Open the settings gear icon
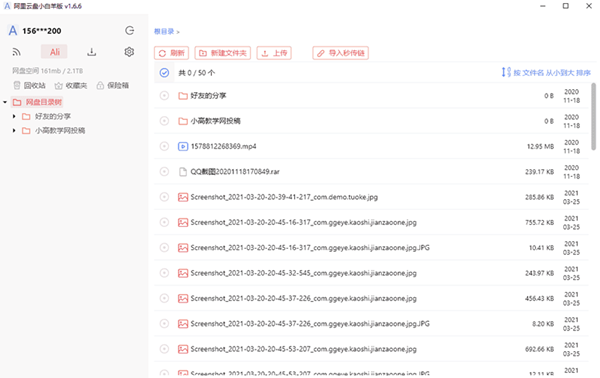The image size is (600, 378). pos(129,52)
